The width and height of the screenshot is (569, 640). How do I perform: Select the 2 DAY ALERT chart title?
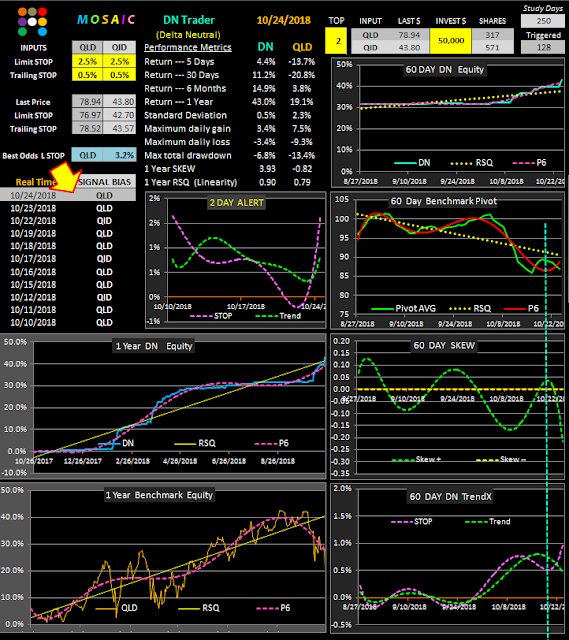tap(237, 202)
